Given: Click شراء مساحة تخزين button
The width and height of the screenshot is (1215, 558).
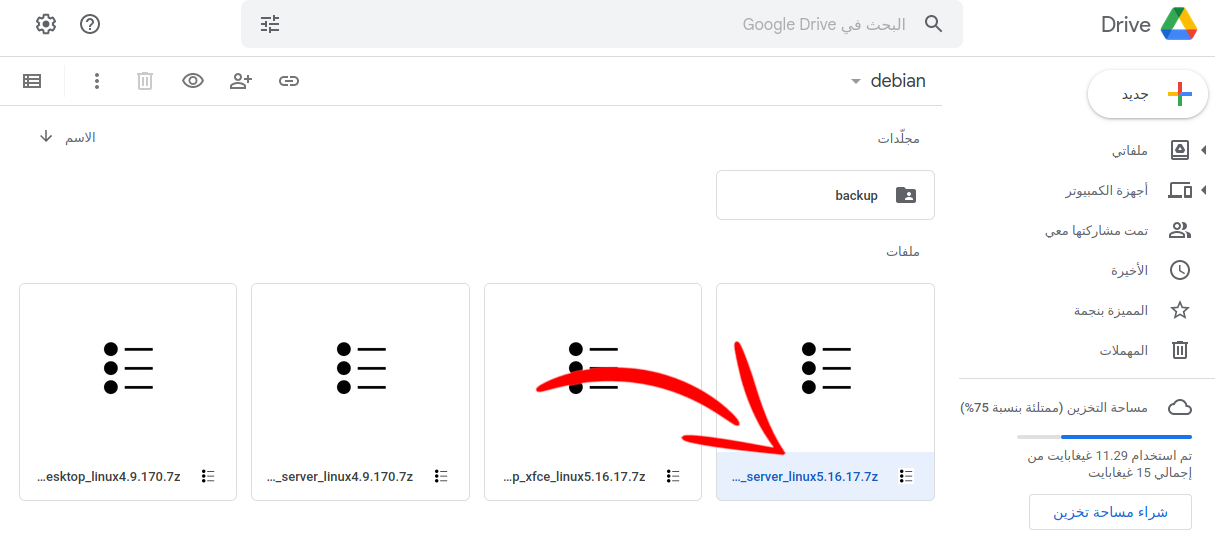Looking at the screenshot, I should click(x=1110, y=512).
